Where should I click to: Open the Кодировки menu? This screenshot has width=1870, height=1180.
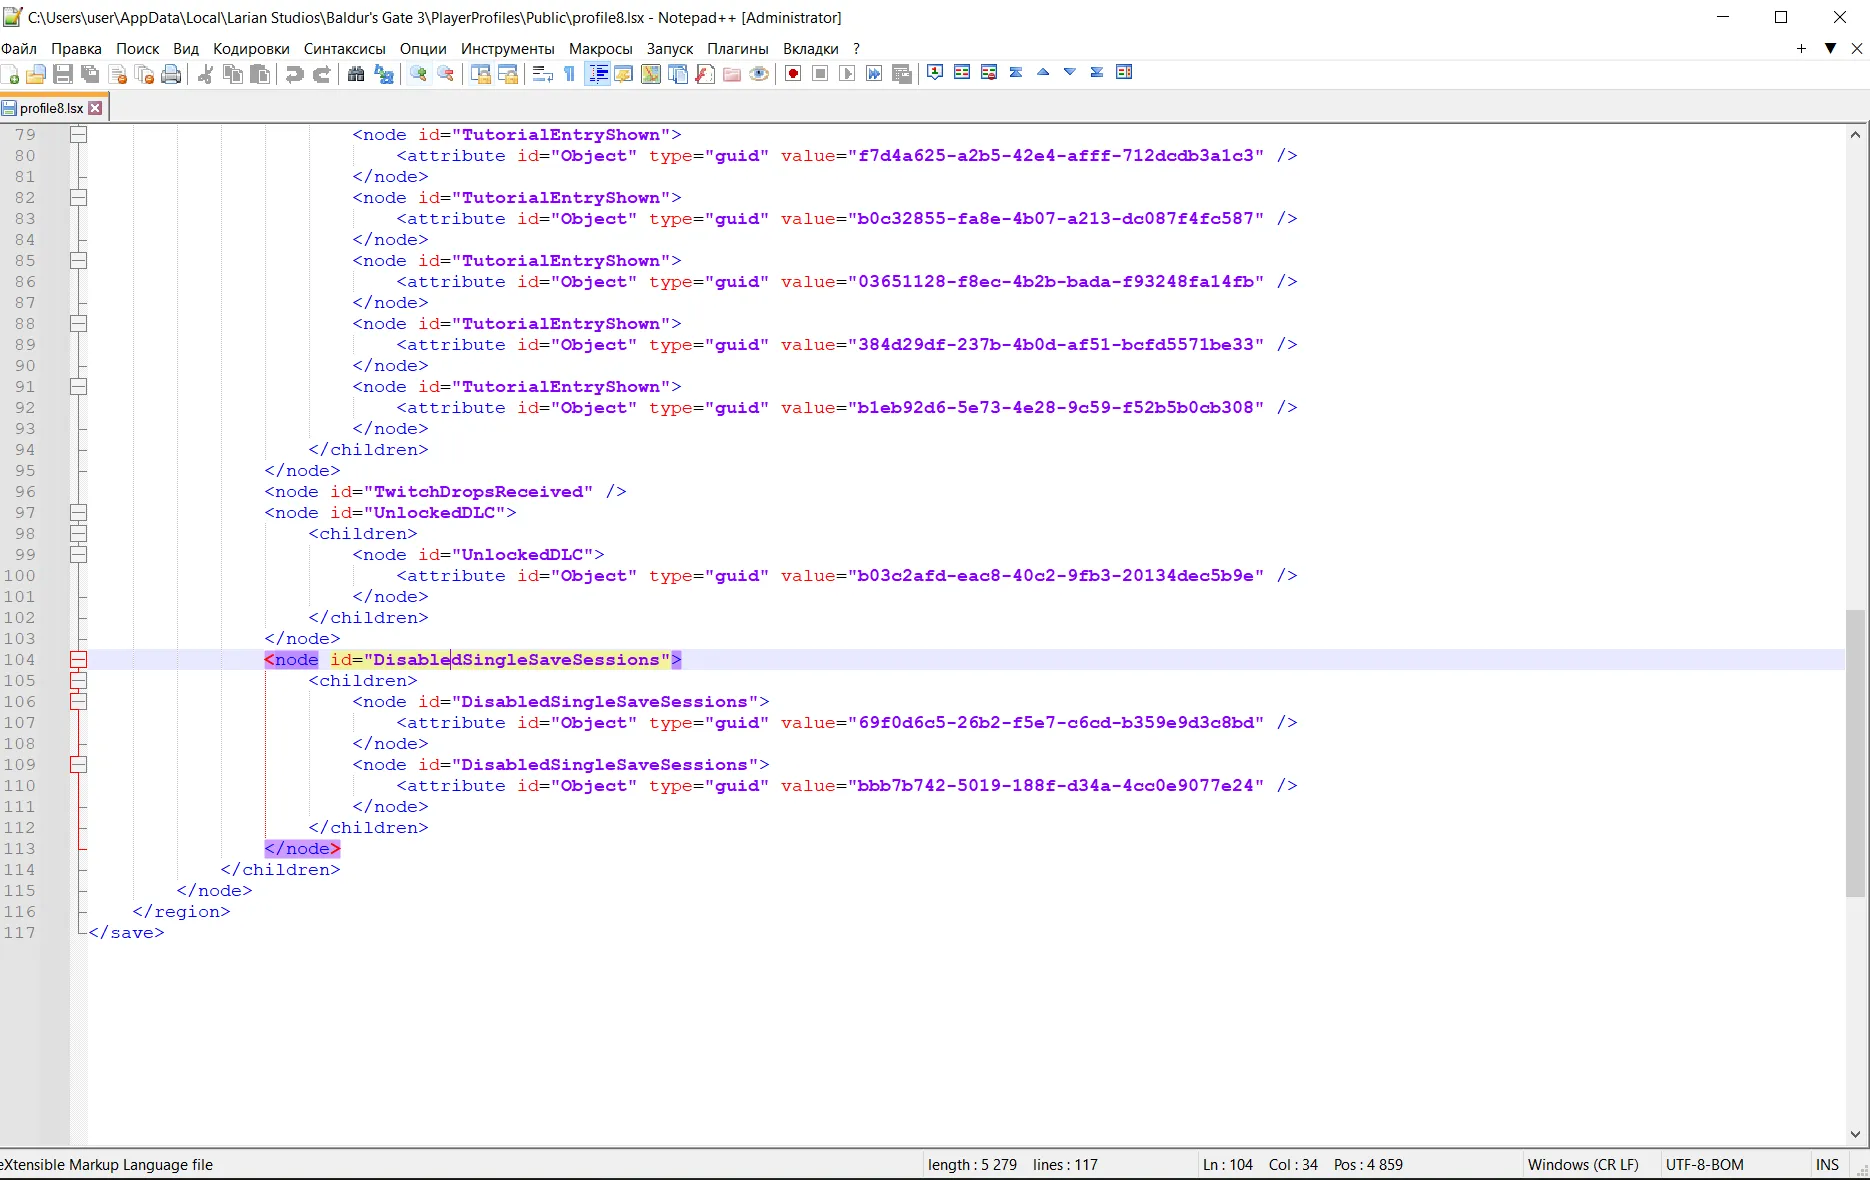click(x=251, y=48)
